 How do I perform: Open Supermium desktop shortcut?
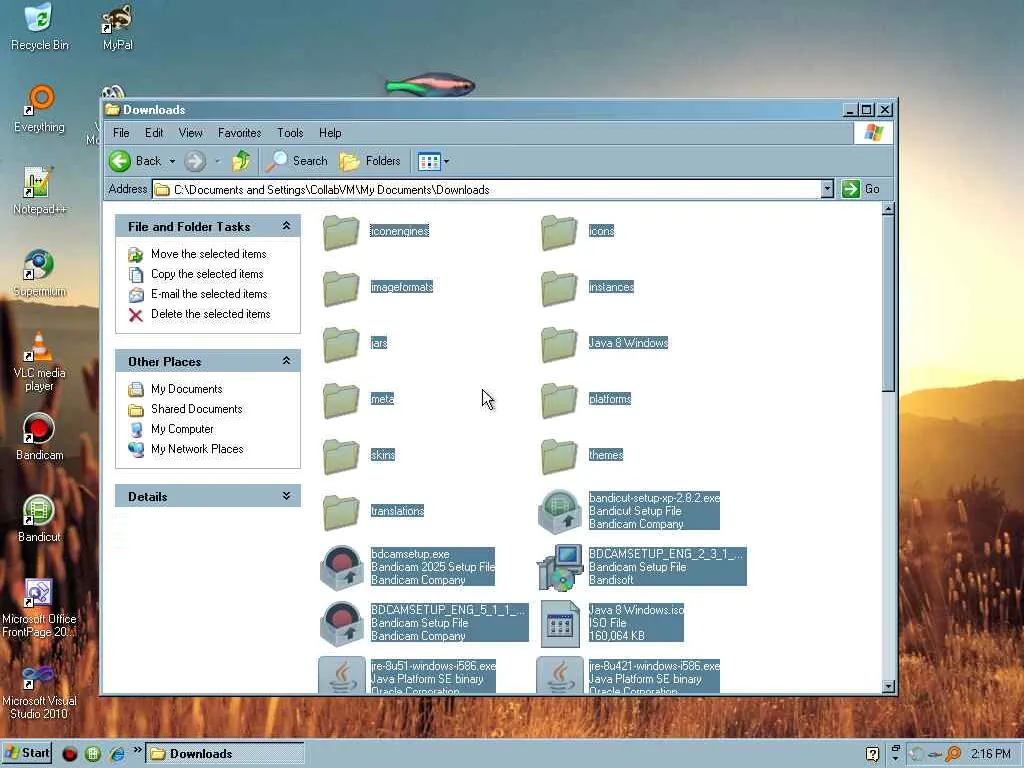point(39,272)
